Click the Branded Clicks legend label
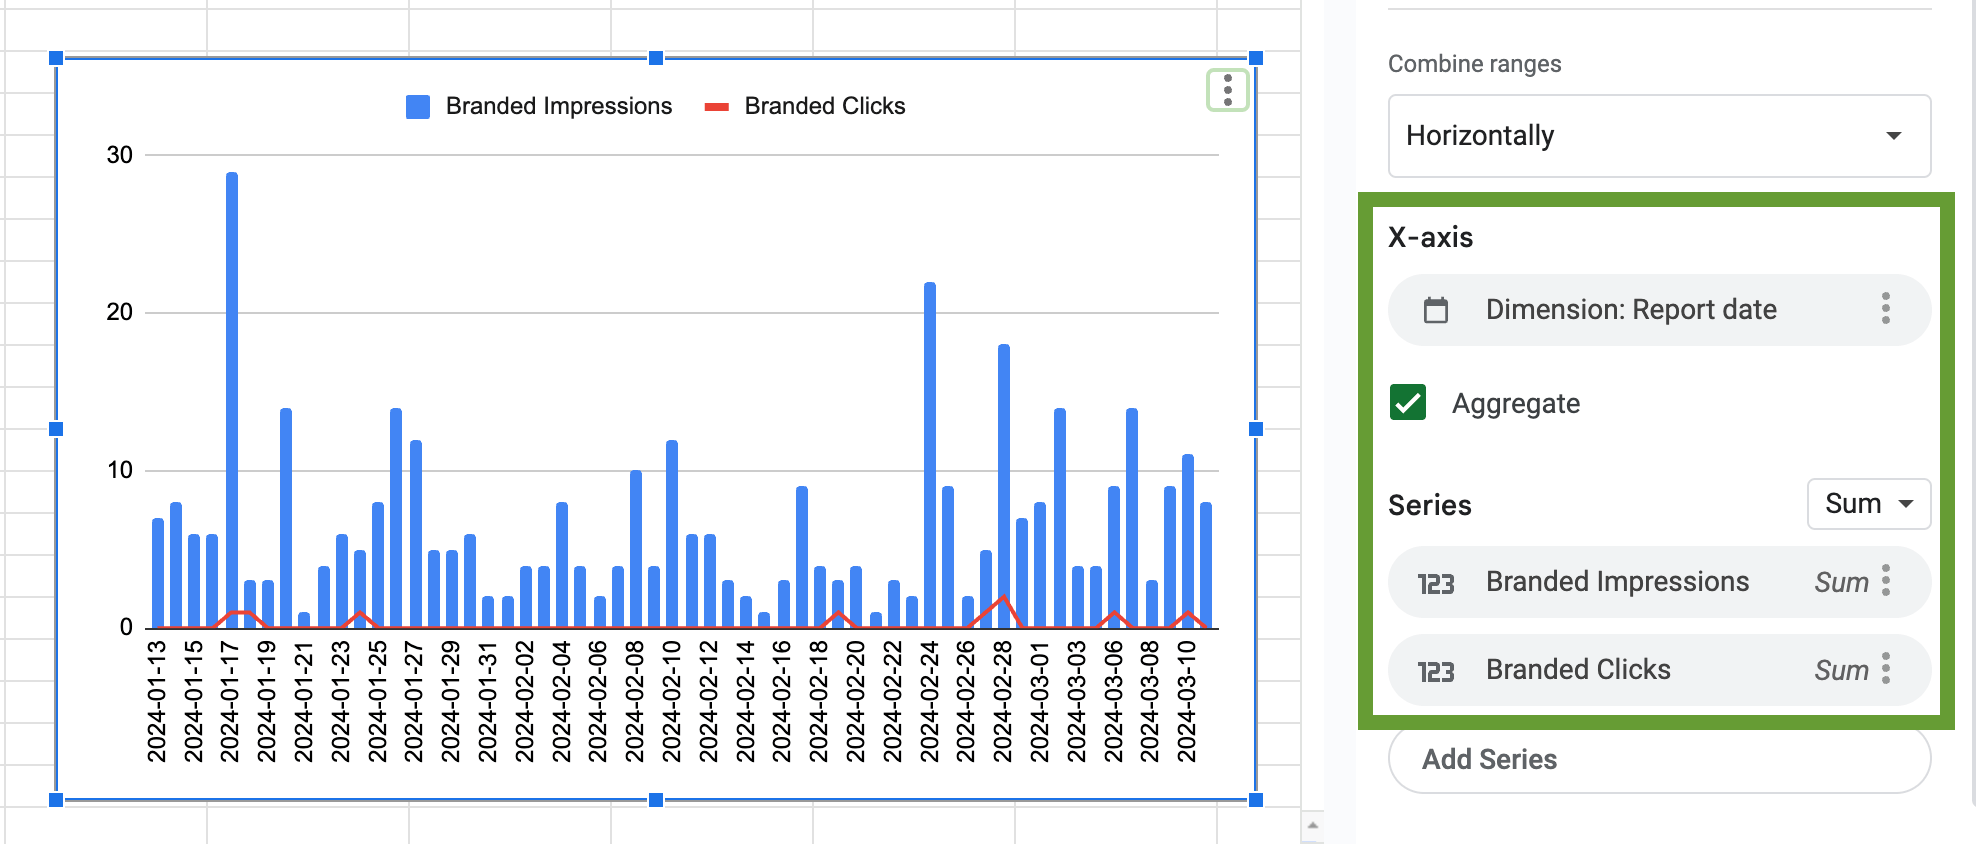The width and height of the screenshot is (1976, 844). point(825,106)
